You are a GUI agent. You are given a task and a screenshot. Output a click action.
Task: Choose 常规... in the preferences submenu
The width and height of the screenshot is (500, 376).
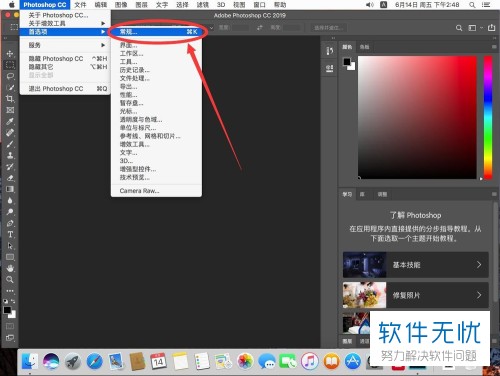coord(156,32)
